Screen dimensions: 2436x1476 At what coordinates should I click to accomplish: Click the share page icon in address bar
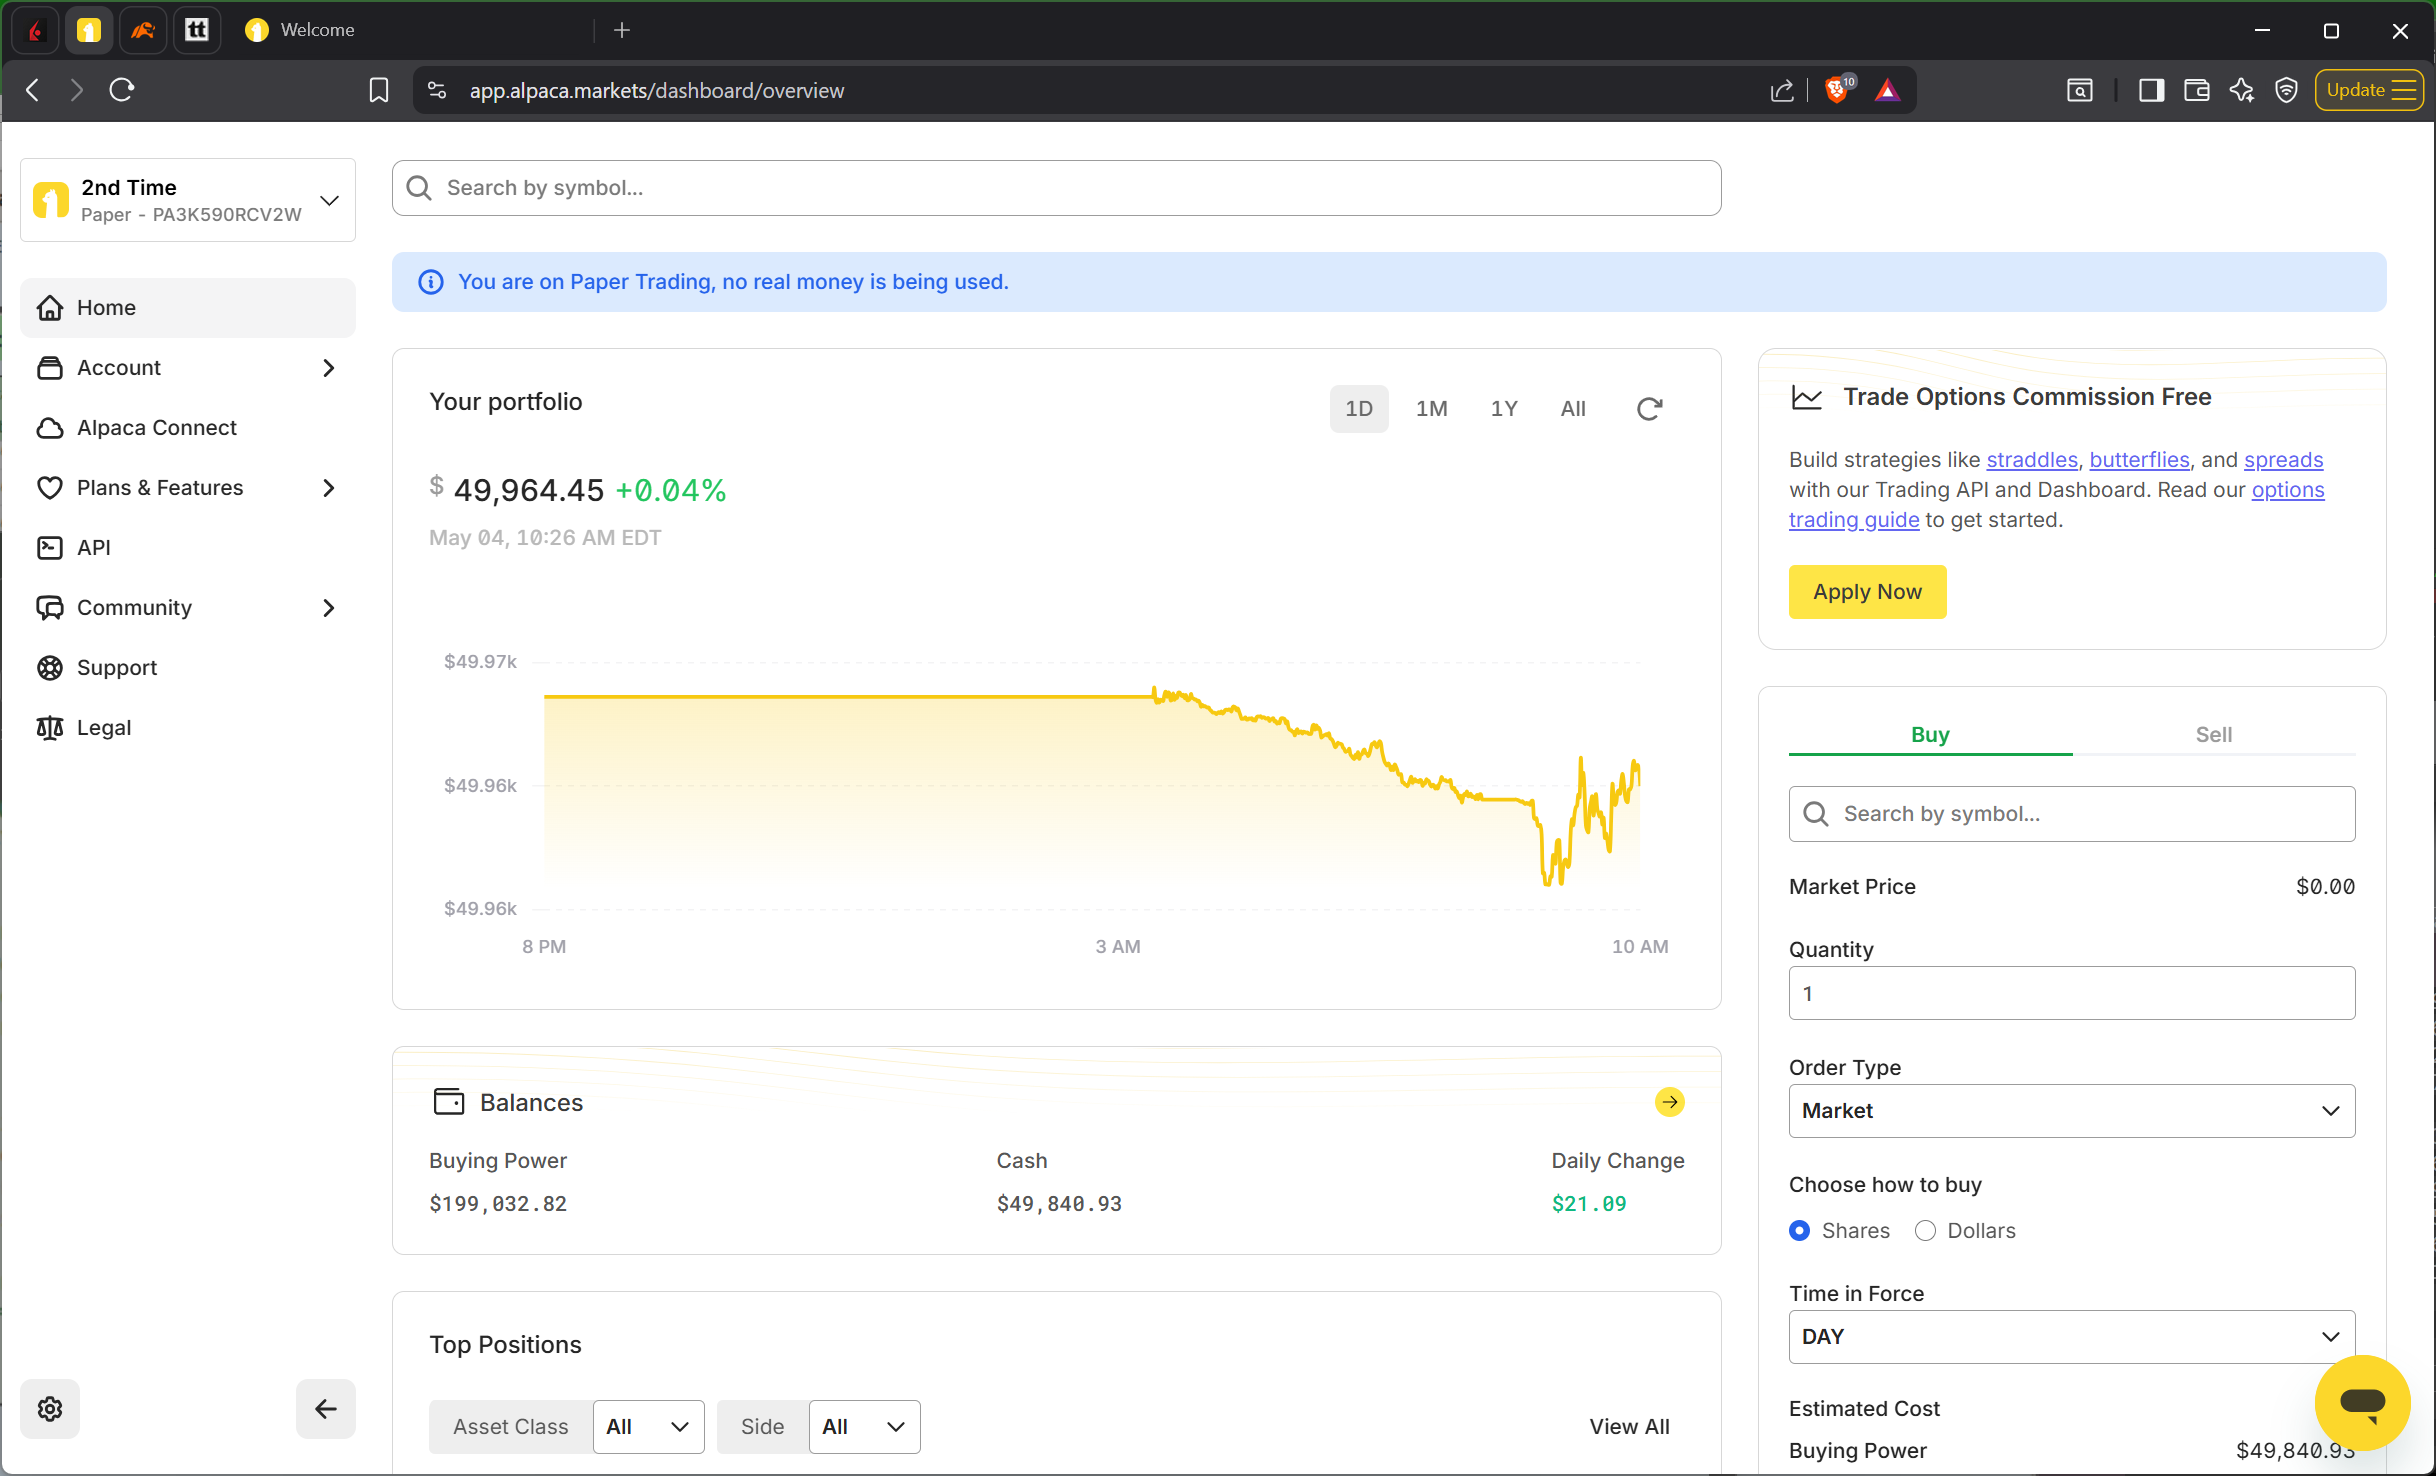point(1782,90)
